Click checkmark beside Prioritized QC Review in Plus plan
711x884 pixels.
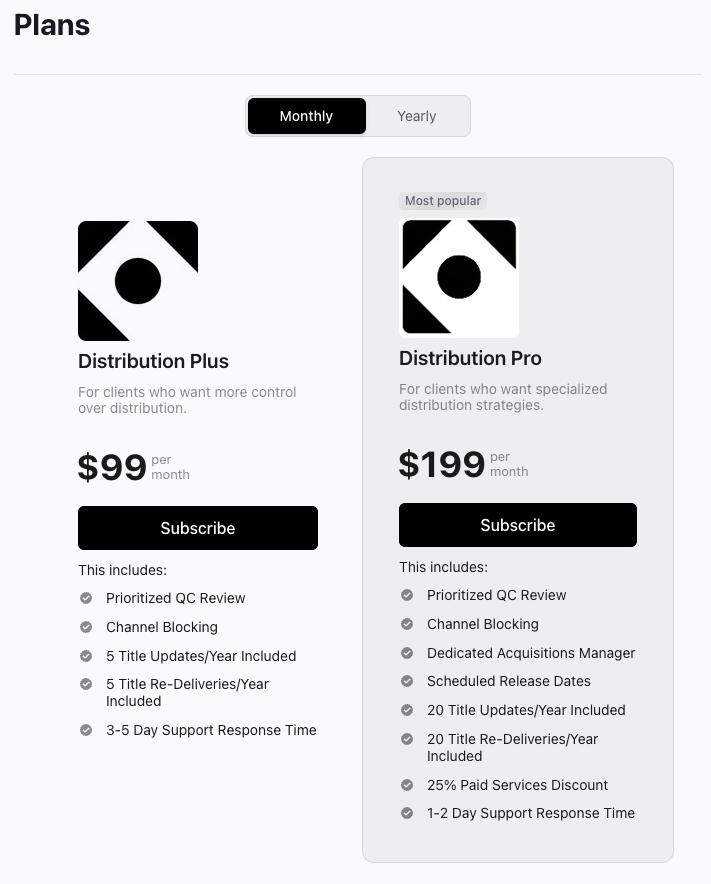[85, 598]
